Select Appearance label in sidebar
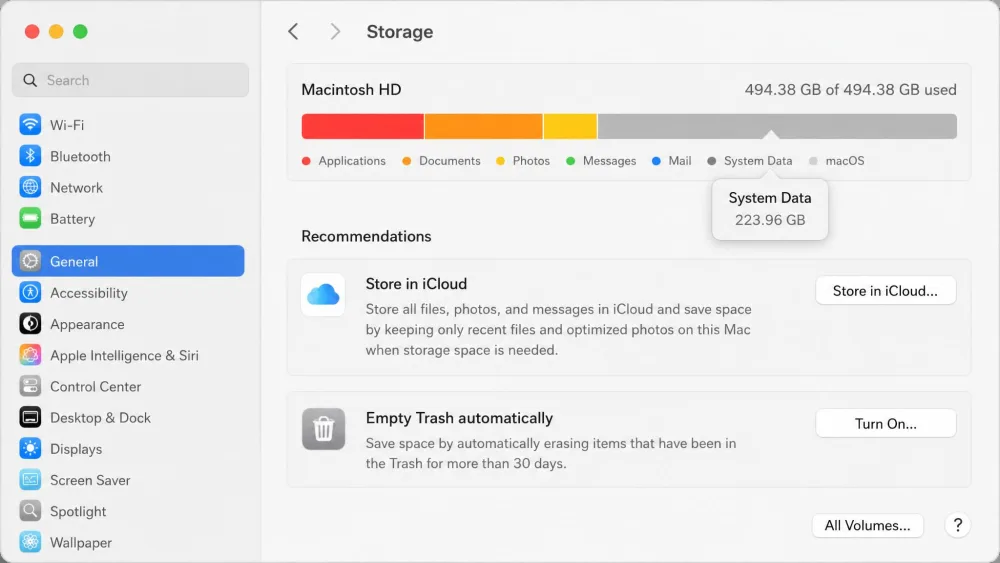1000x563 pixels. [x=87, y=324]
